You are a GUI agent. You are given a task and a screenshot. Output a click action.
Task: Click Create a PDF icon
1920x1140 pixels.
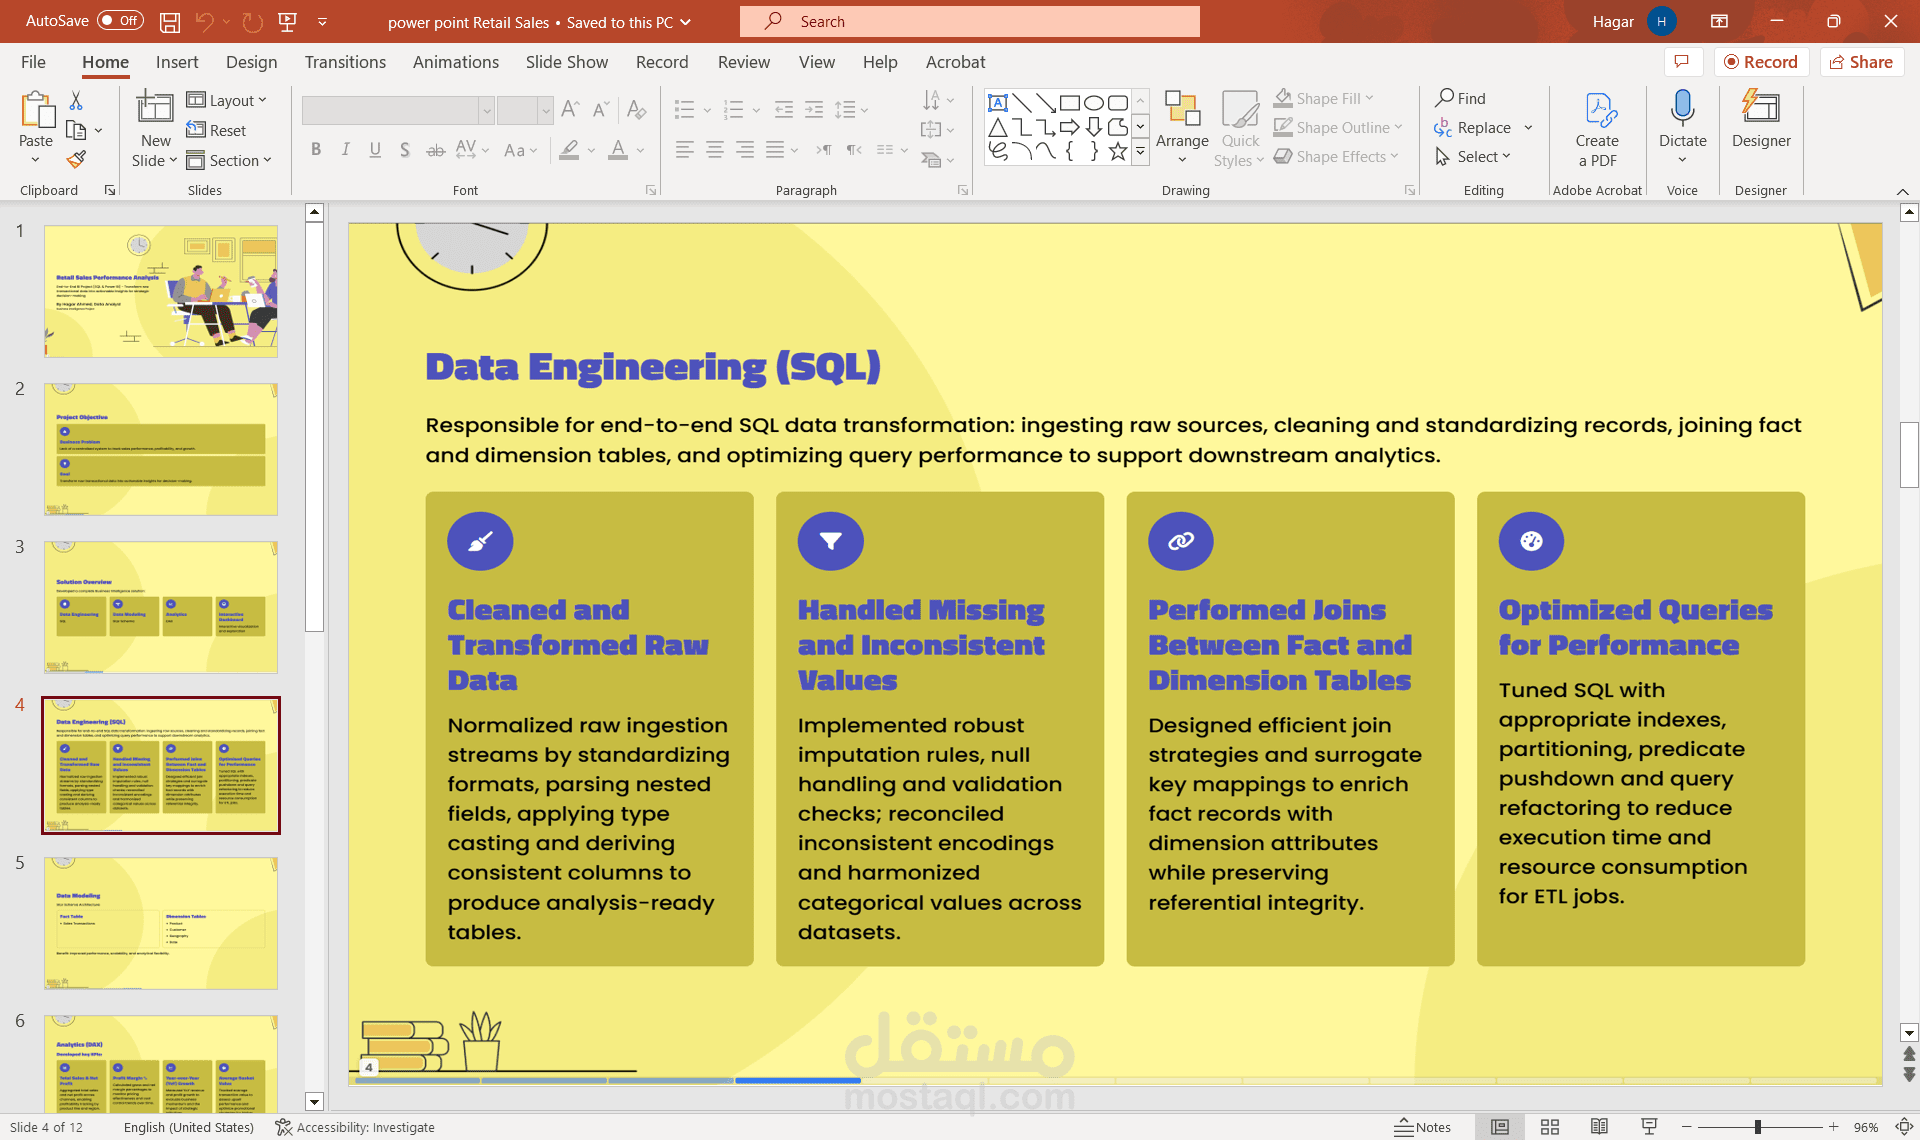1597,108
